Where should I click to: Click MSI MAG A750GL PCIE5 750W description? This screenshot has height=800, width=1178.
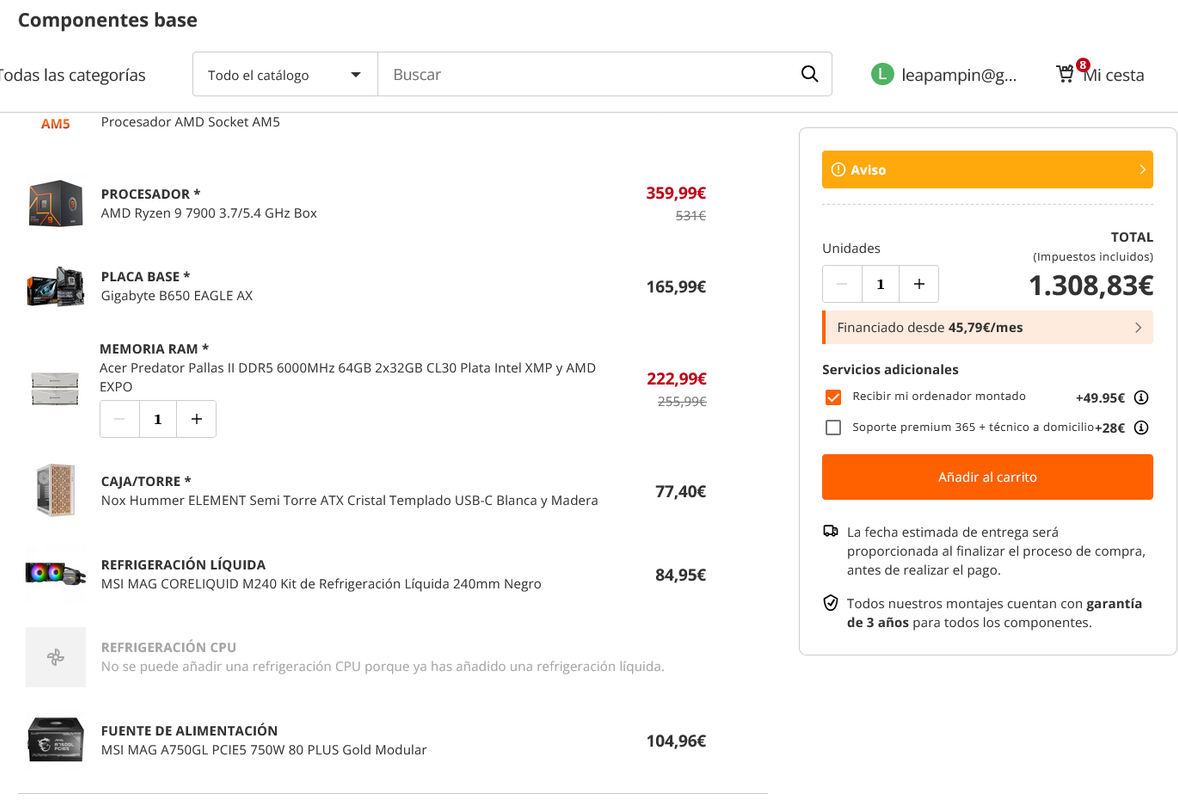tap(264, 750)
